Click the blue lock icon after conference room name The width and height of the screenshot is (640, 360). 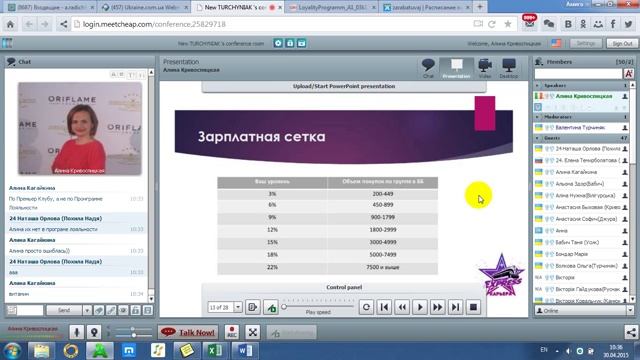point(290,43)
